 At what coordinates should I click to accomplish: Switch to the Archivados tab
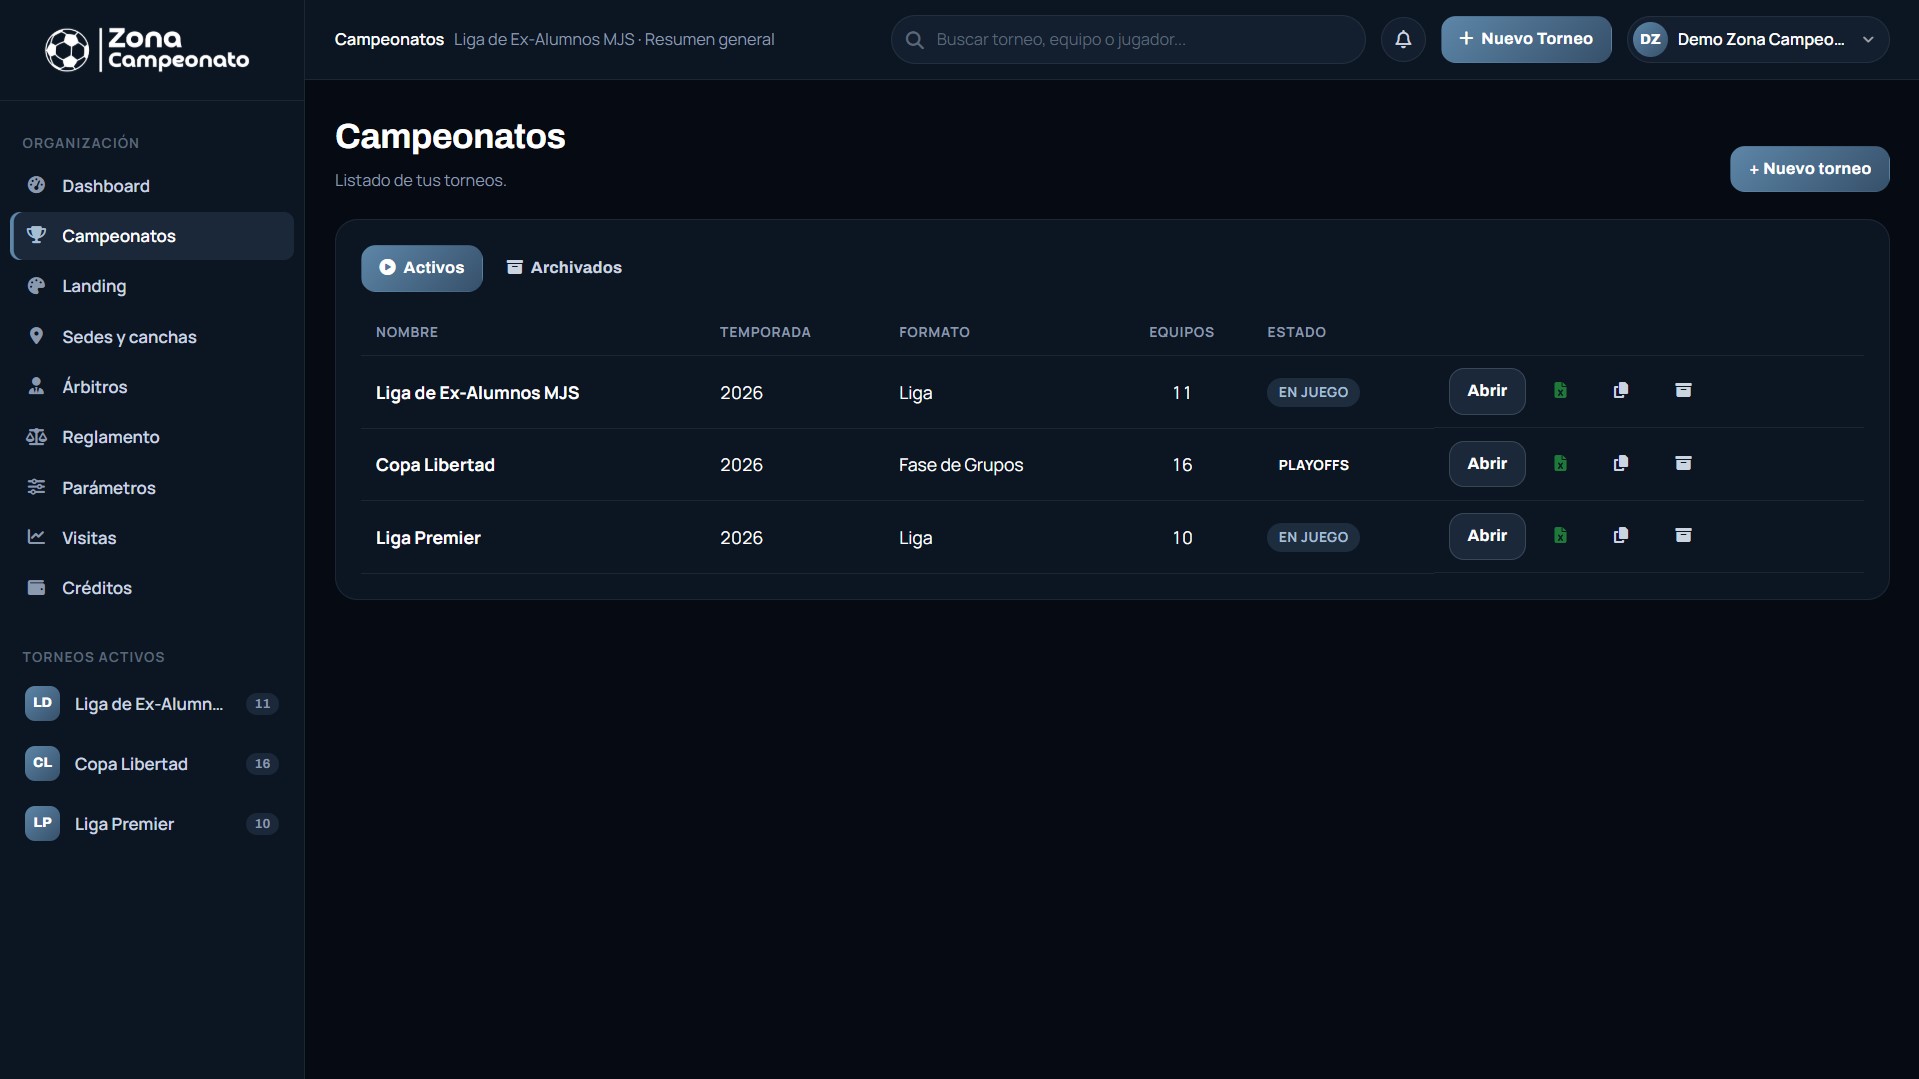564,268
